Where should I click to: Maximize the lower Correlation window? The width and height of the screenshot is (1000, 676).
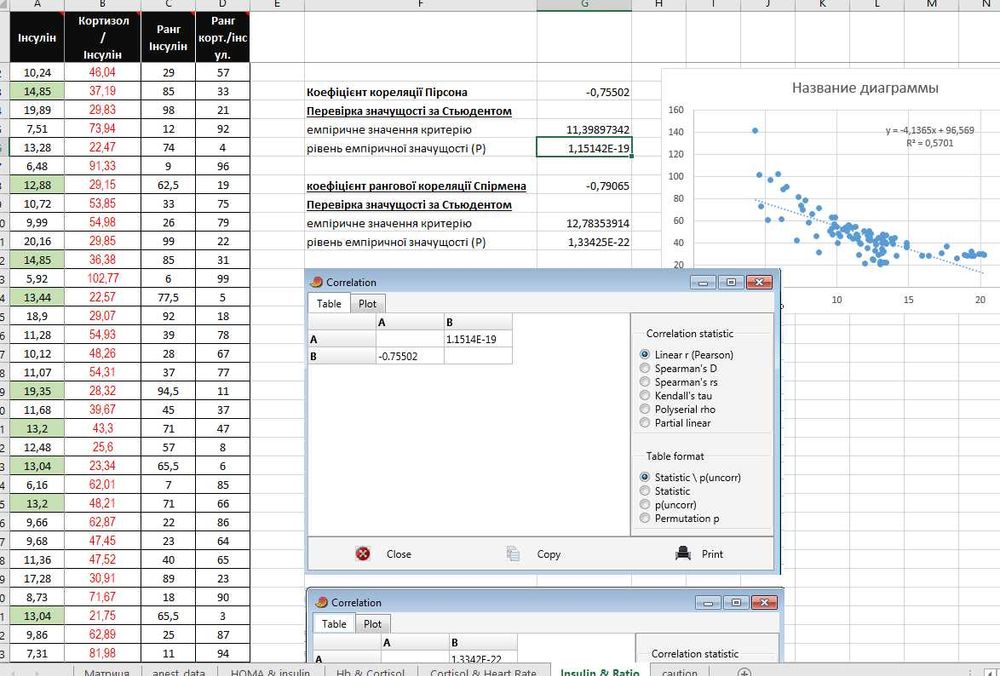[x=736, y=602]
